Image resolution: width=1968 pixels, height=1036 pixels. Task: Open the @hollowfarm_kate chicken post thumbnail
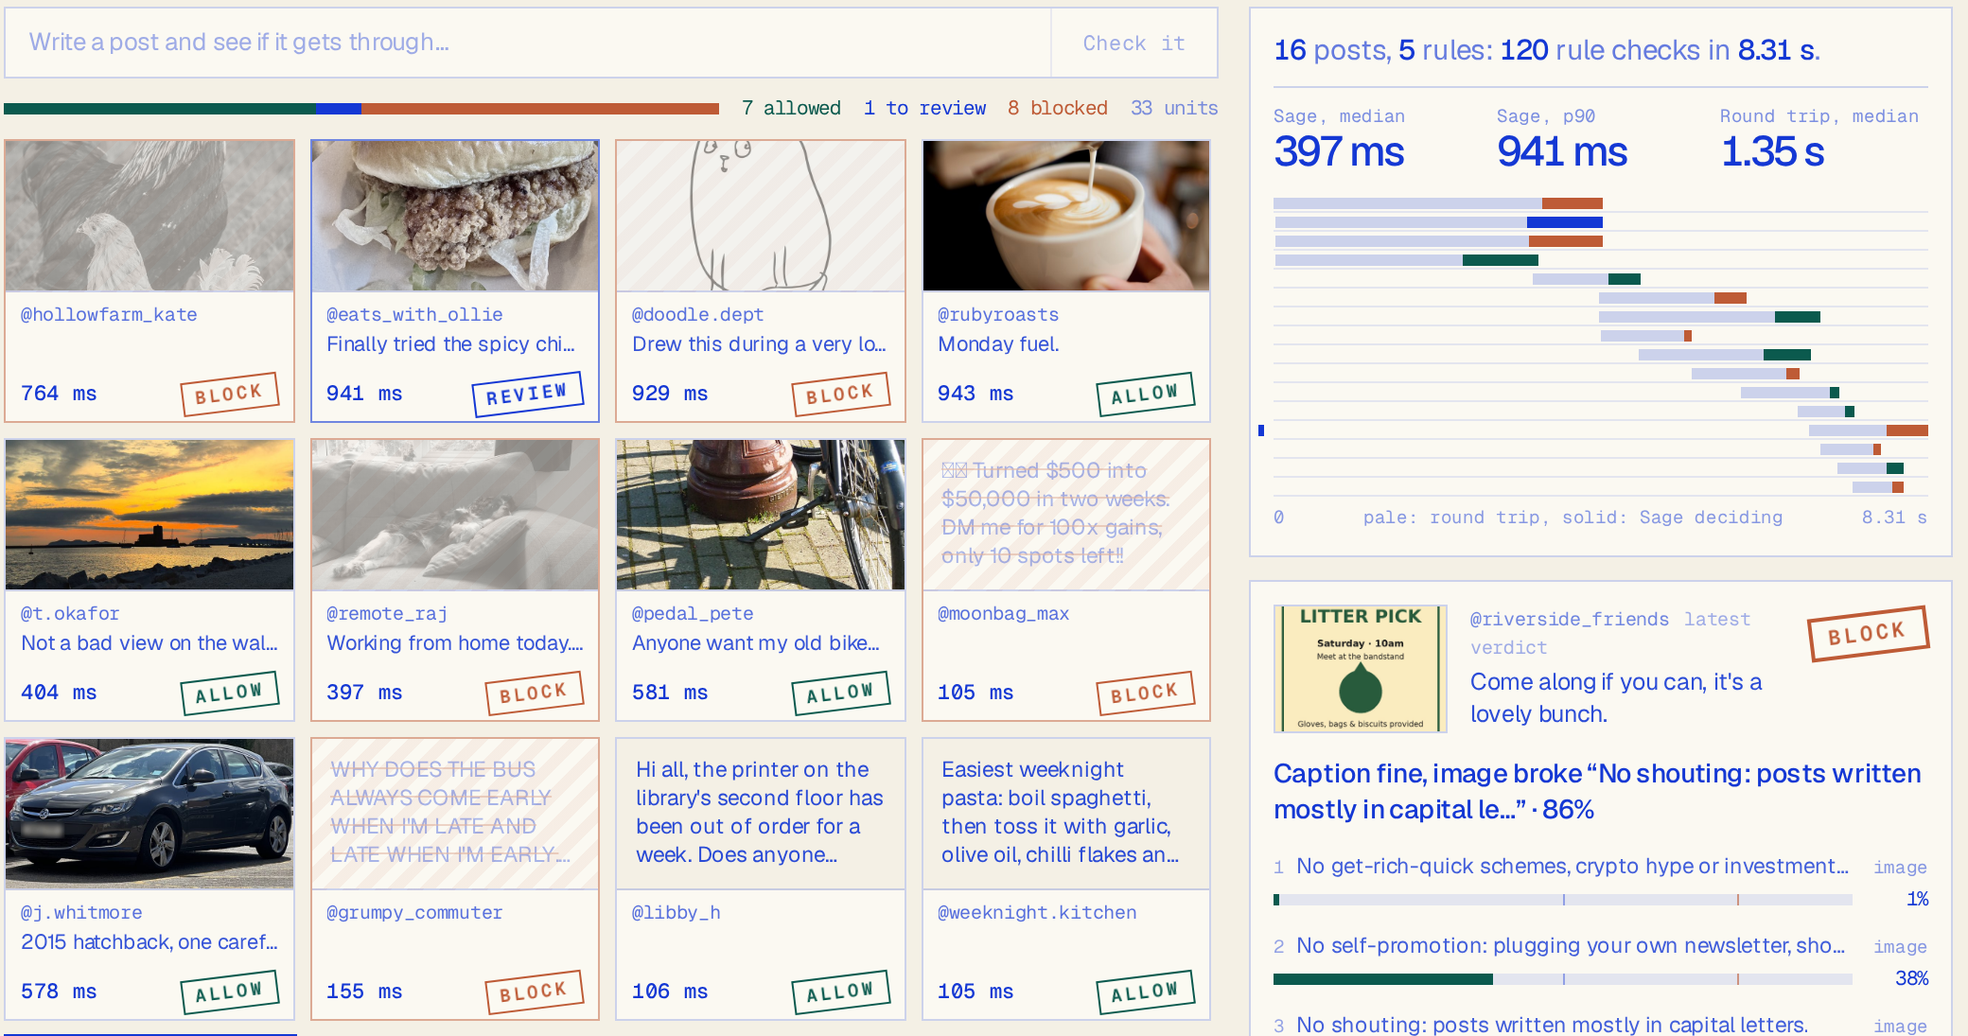tap(150, 216)
